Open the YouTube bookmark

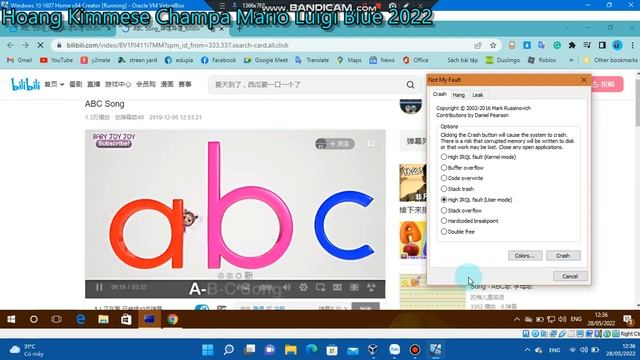(x=56, y=60)
